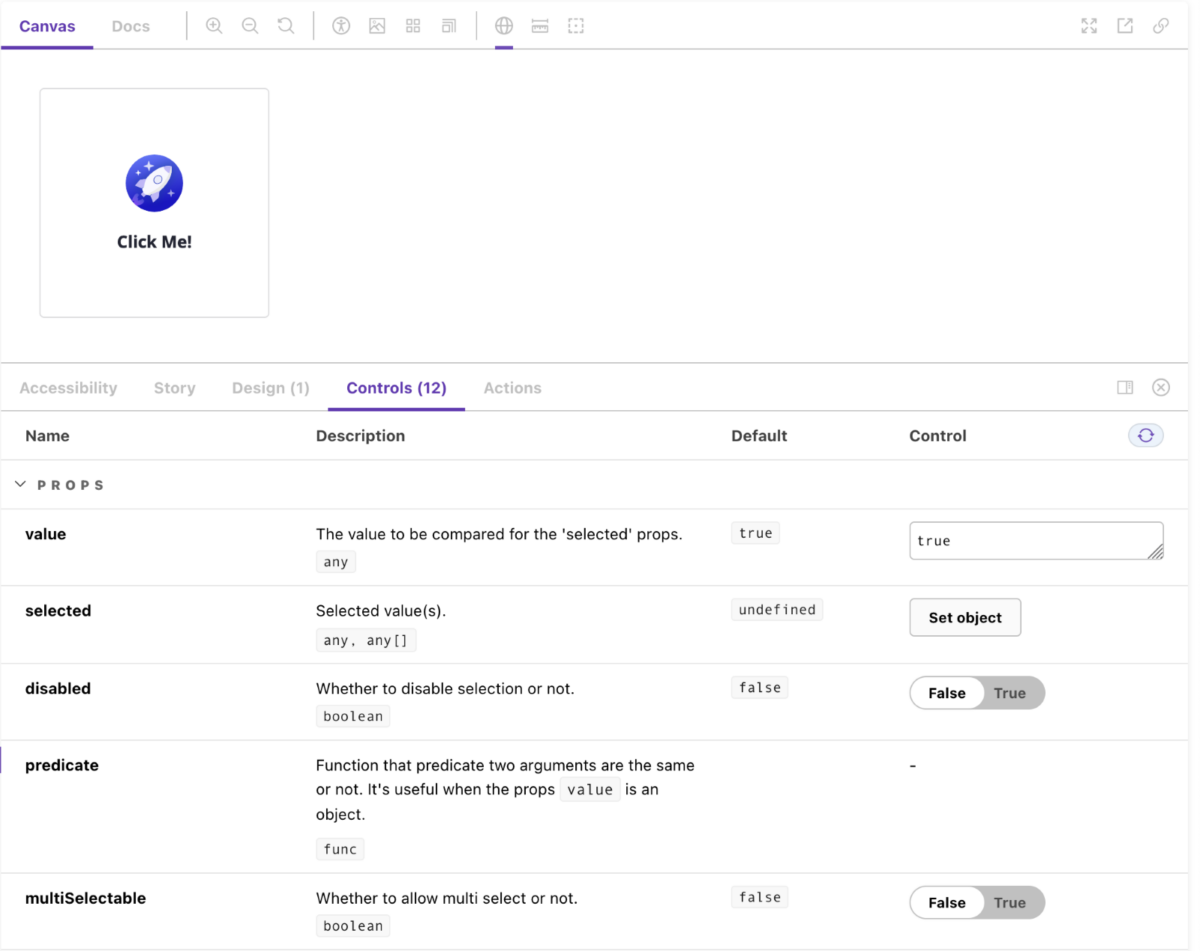Toggle the measure tool
This screenshot has width=1200, height=951.
(540, 25)
